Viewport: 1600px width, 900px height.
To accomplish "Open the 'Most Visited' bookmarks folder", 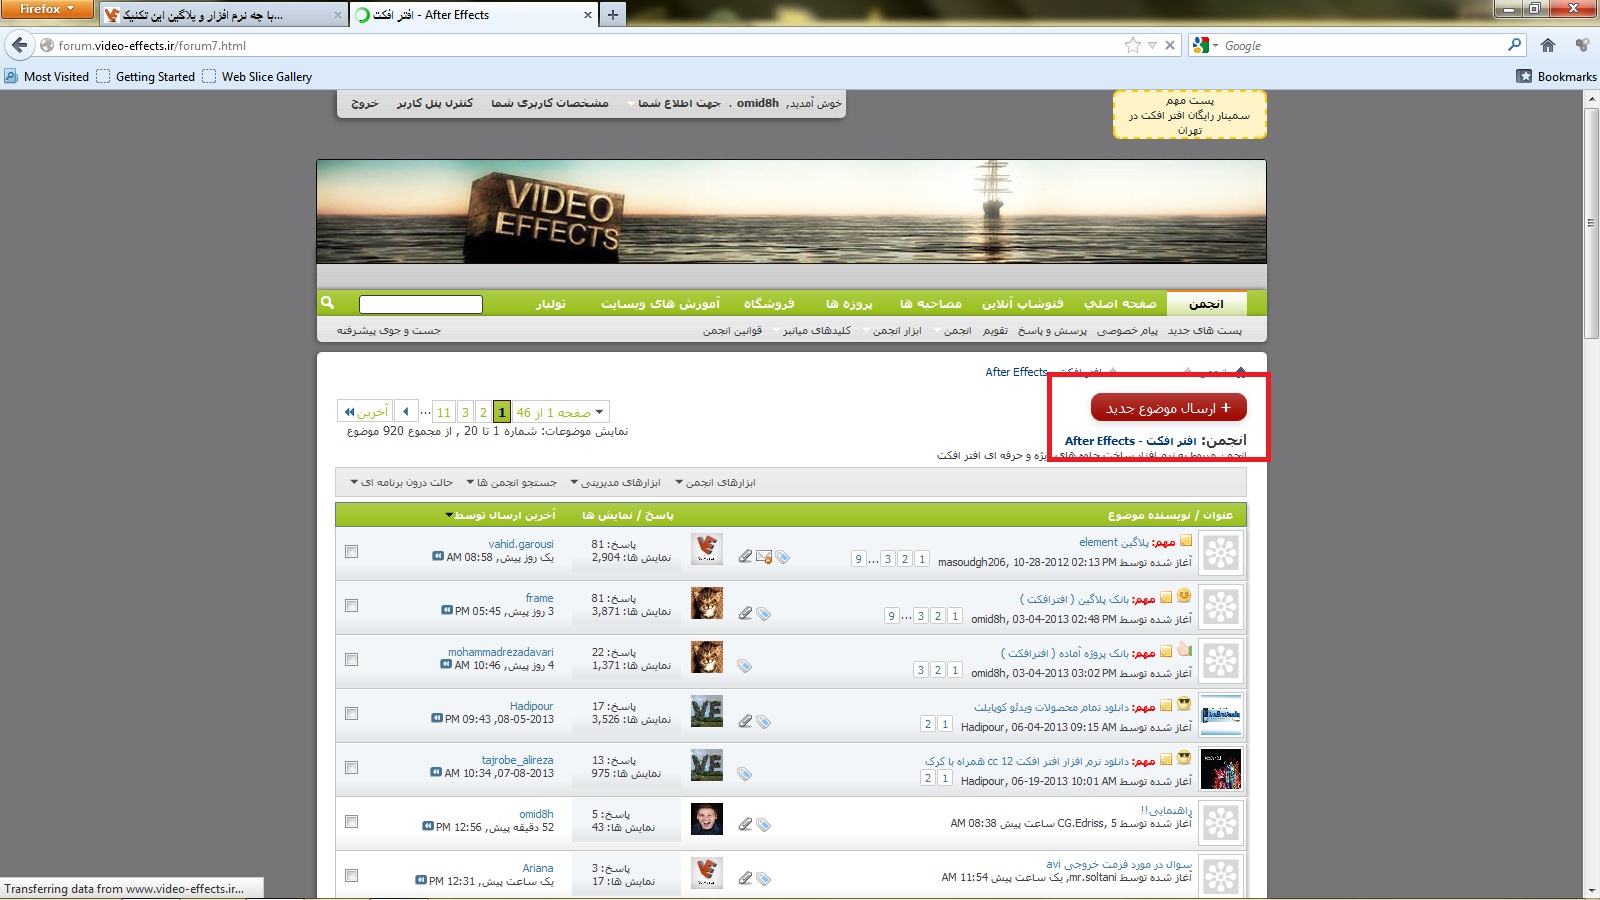I will coord(47,76).
